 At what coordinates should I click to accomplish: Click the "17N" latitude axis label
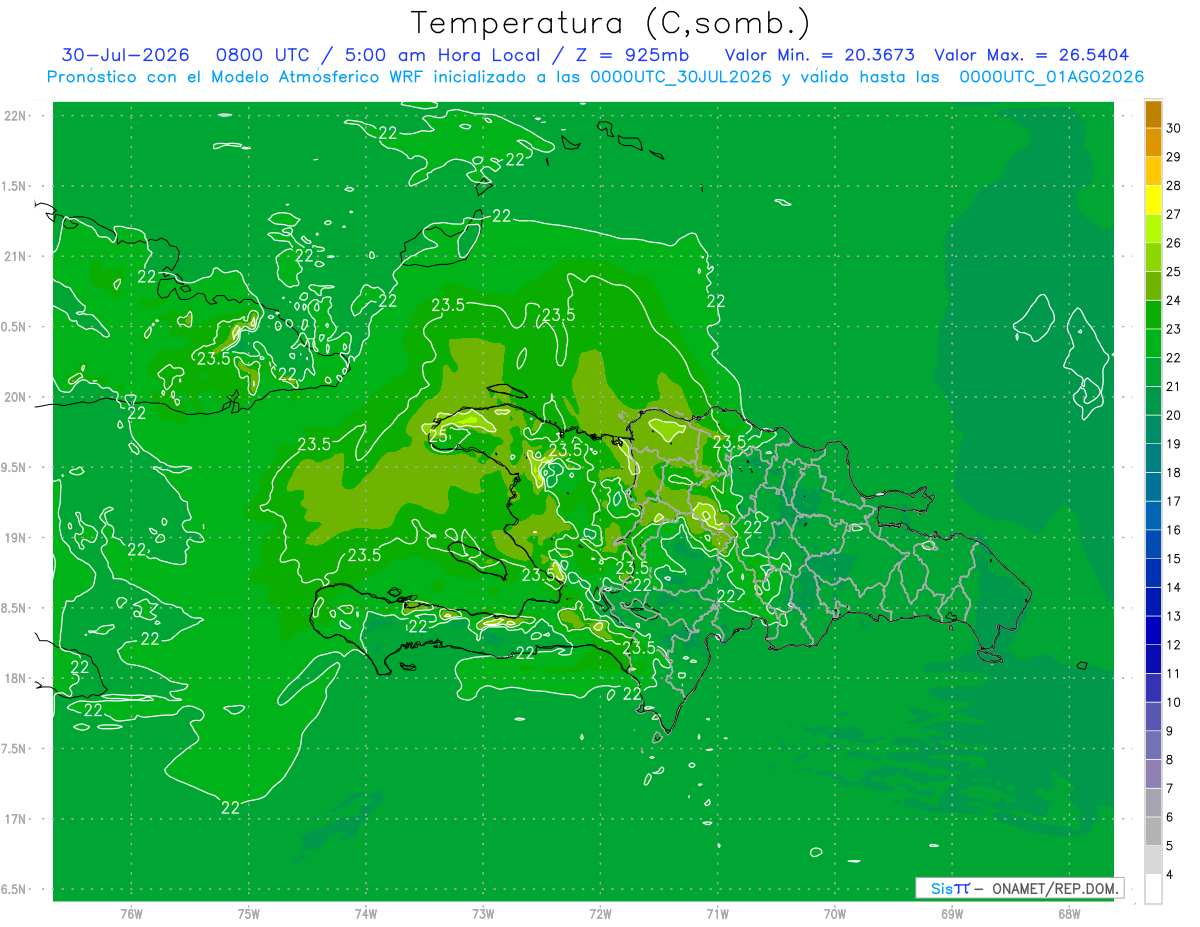pyautogui.click(x=14, y=819)
